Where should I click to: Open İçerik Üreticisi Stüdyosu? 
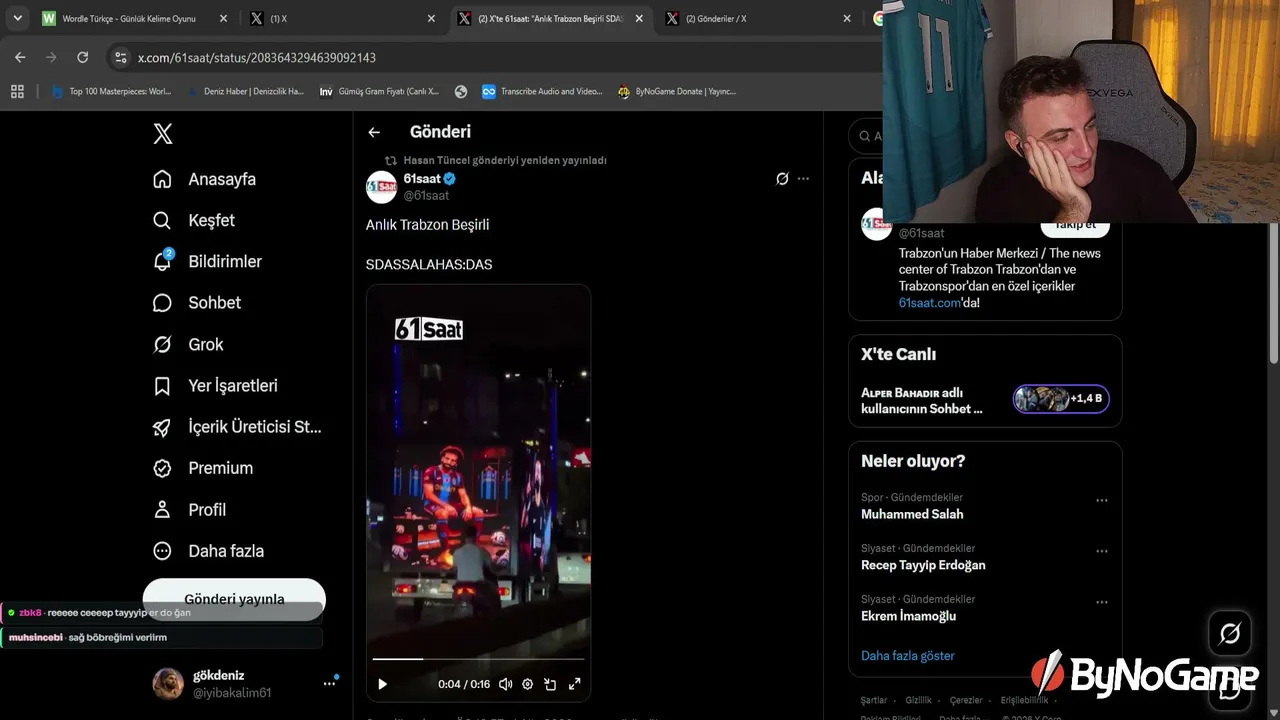[237, 427]
